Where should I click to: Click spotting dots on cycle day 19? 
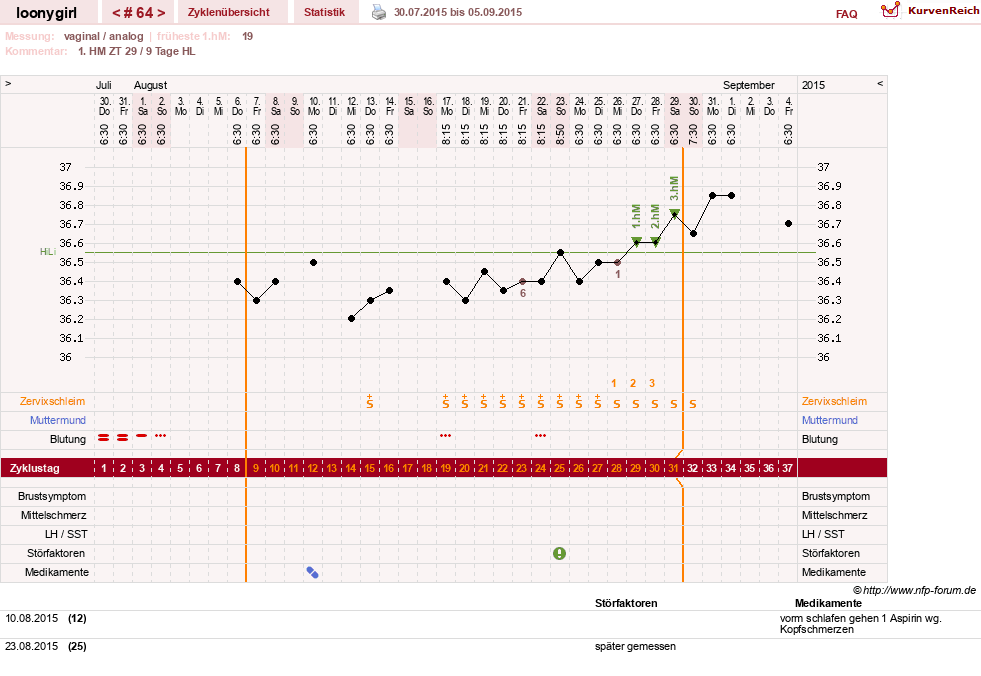point(445,435)
